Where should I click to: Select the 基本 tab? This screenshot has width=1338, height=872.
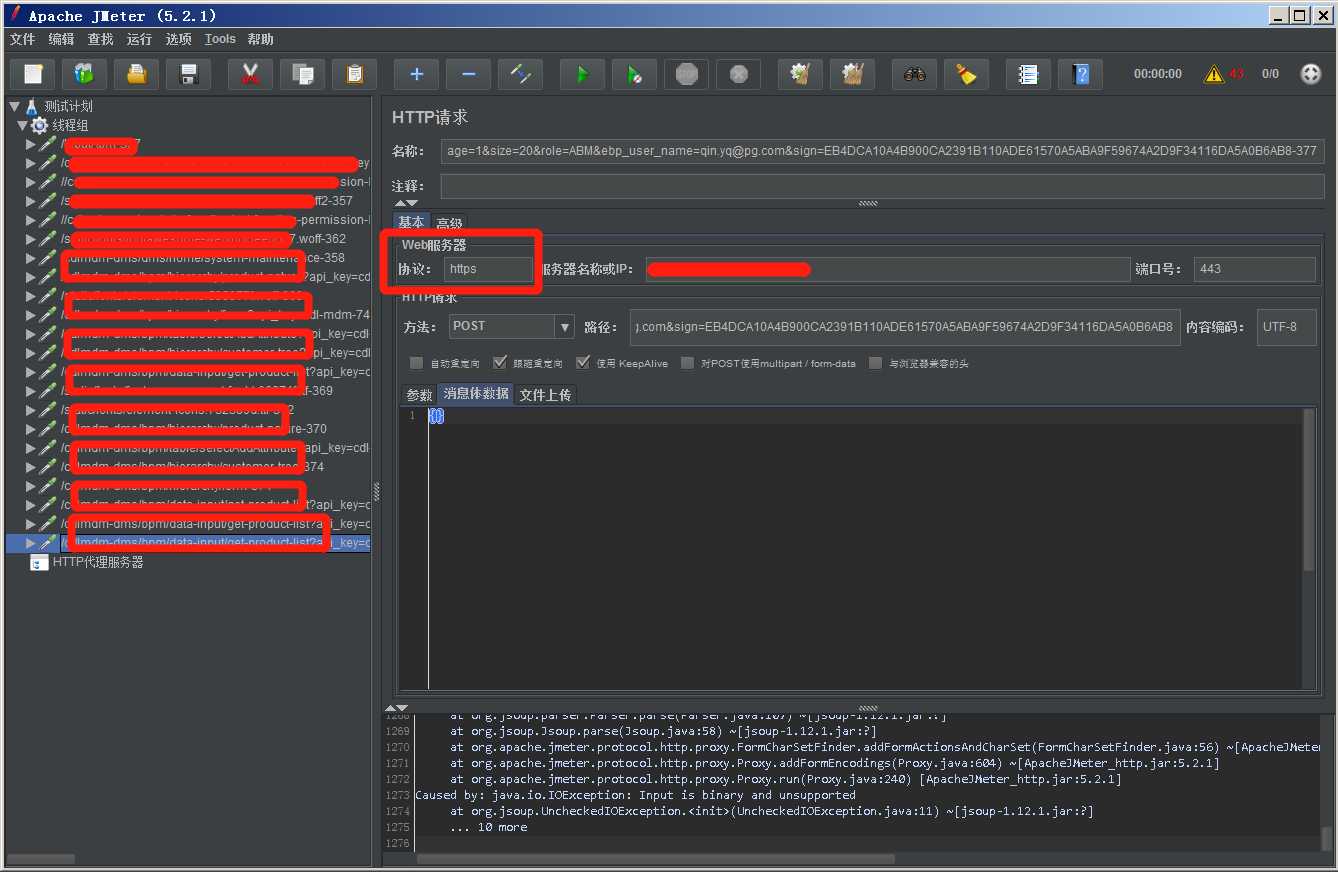pos(411,222)
